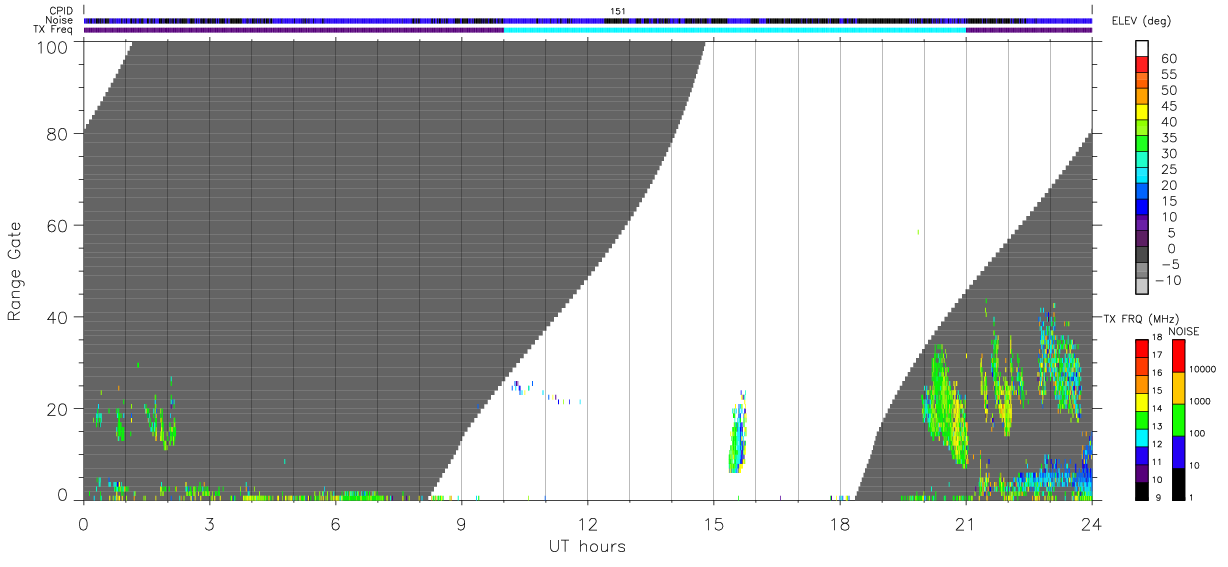Click the red top segment of TX FRQ colorbar
This screenshot has height=567, width=1228.
click(x=1142, y=347)
